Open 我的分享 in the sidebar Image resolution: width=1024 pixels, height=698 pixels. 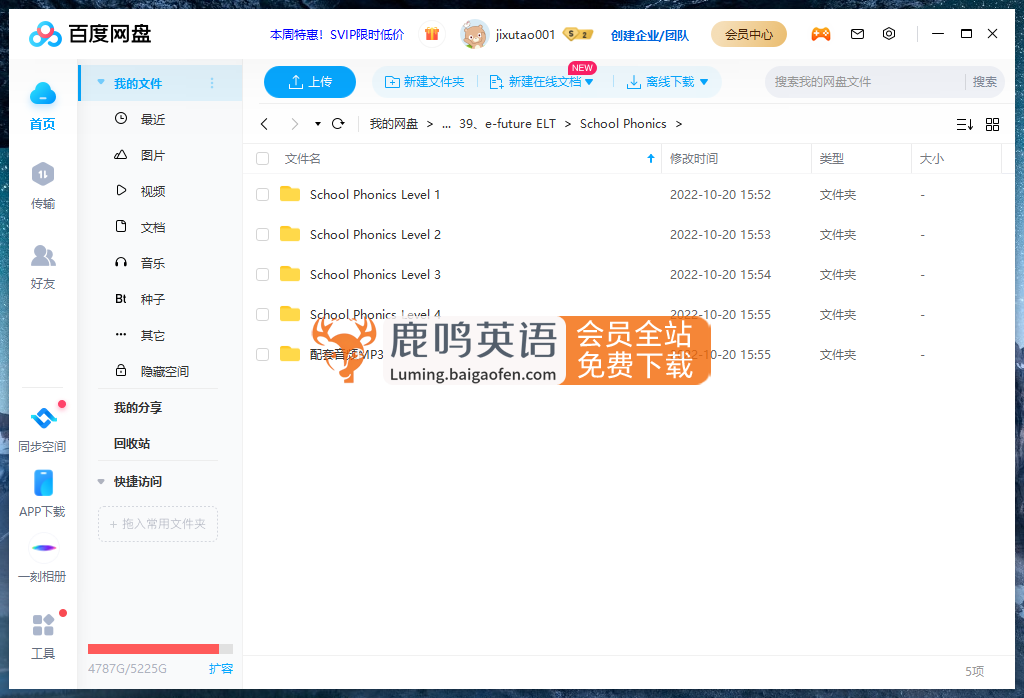(138, 407)
